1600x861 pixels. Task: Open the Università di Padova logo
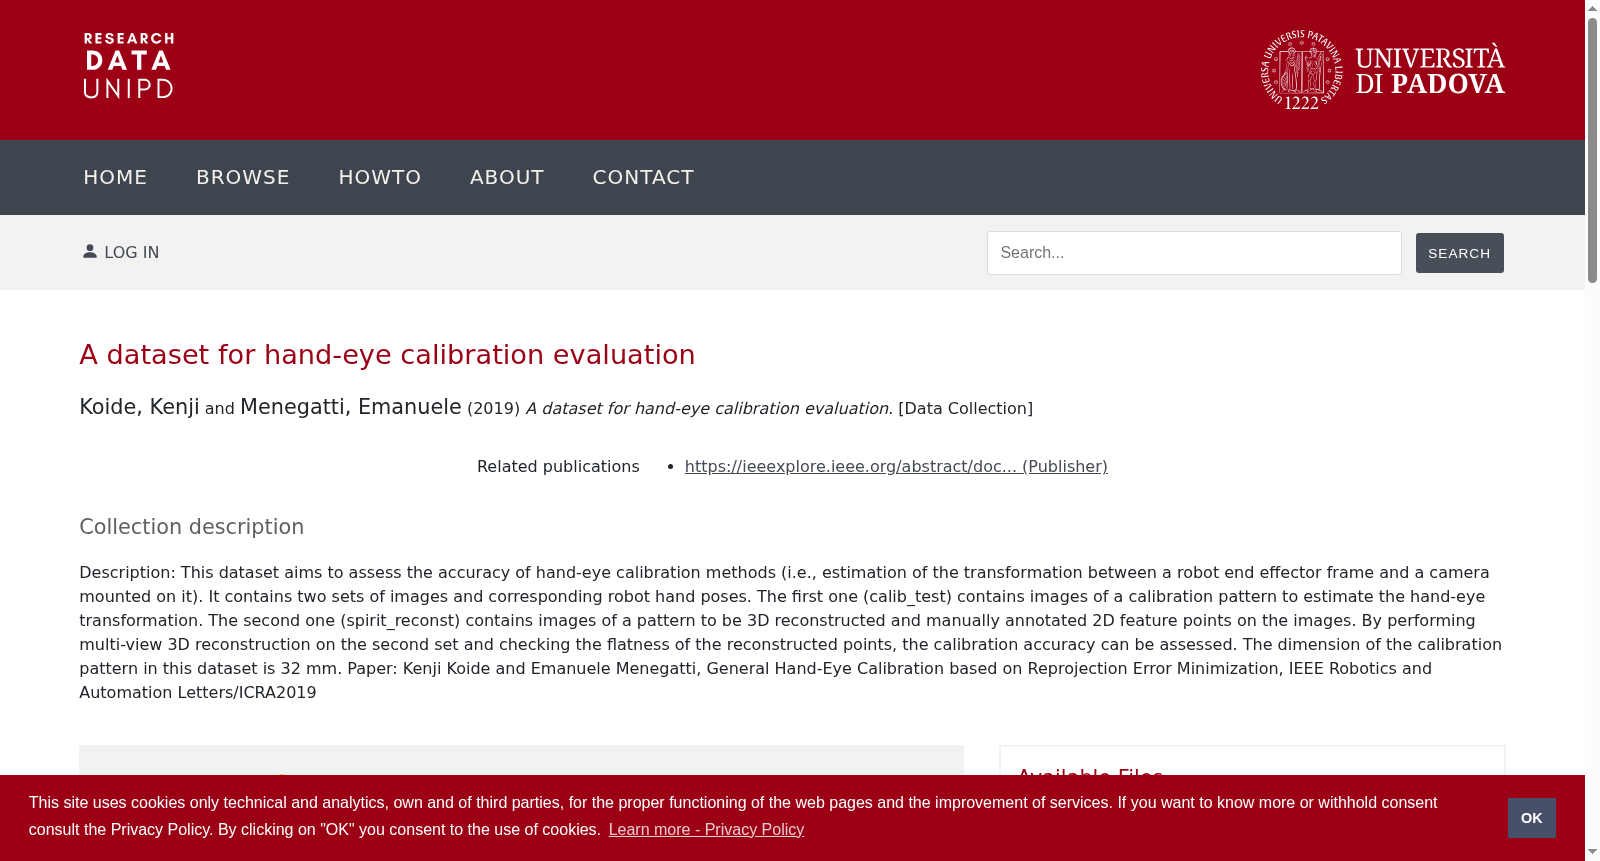pyautogui.click(x=1383, y=70)
